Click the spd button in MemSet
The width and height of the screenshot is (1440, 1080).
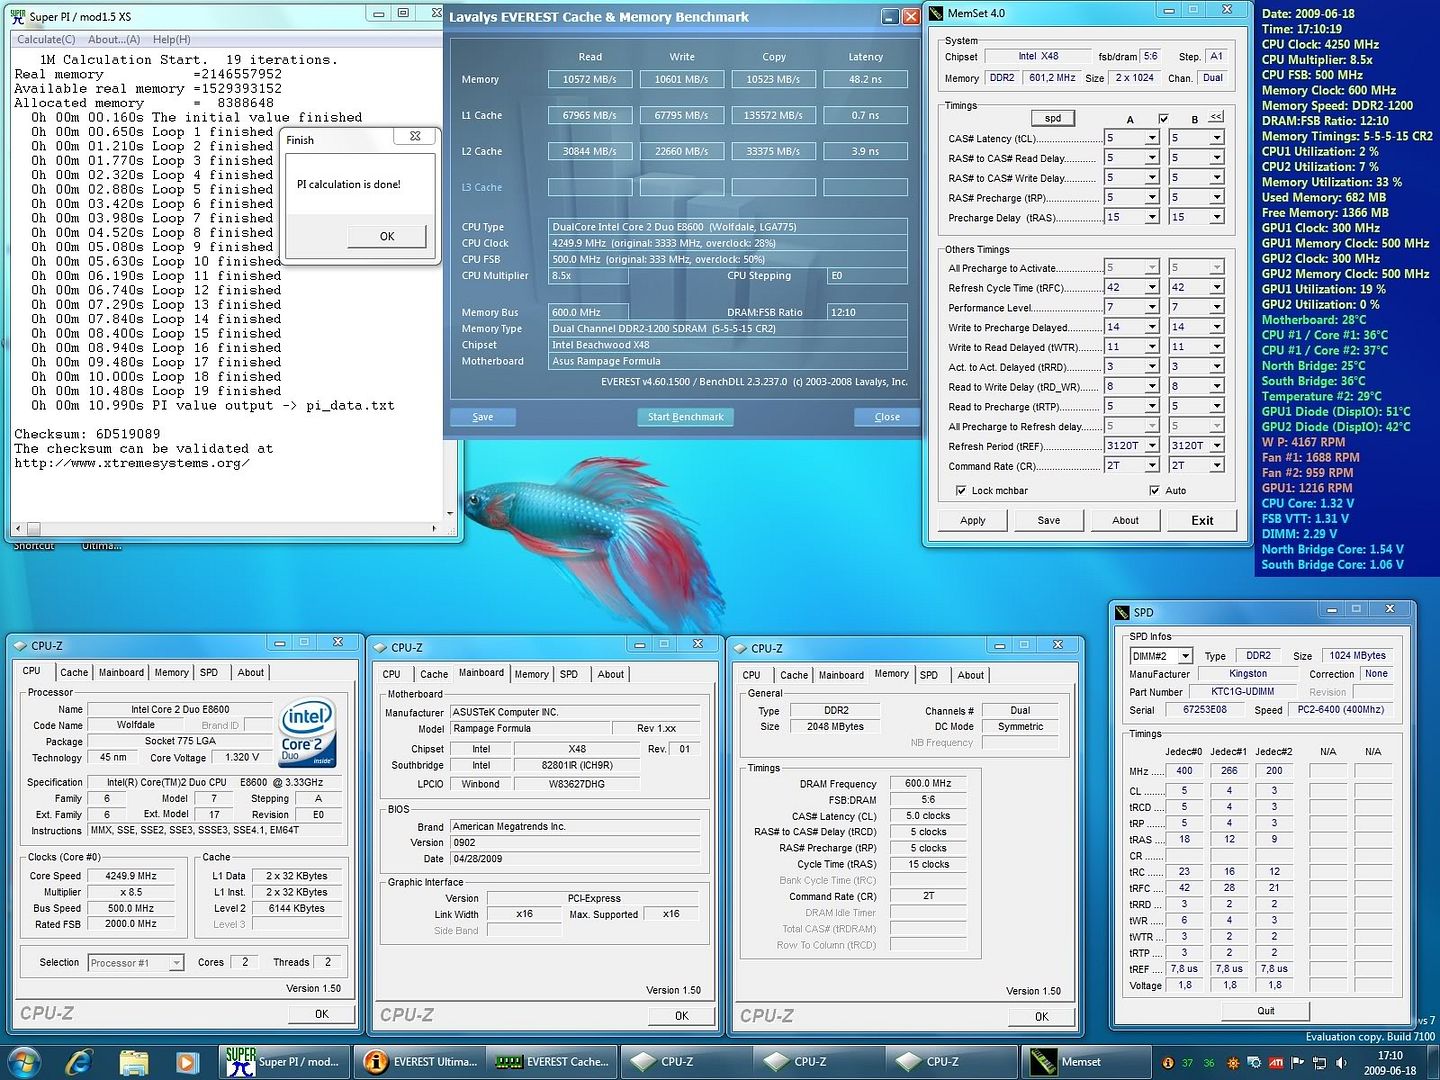1053,118
